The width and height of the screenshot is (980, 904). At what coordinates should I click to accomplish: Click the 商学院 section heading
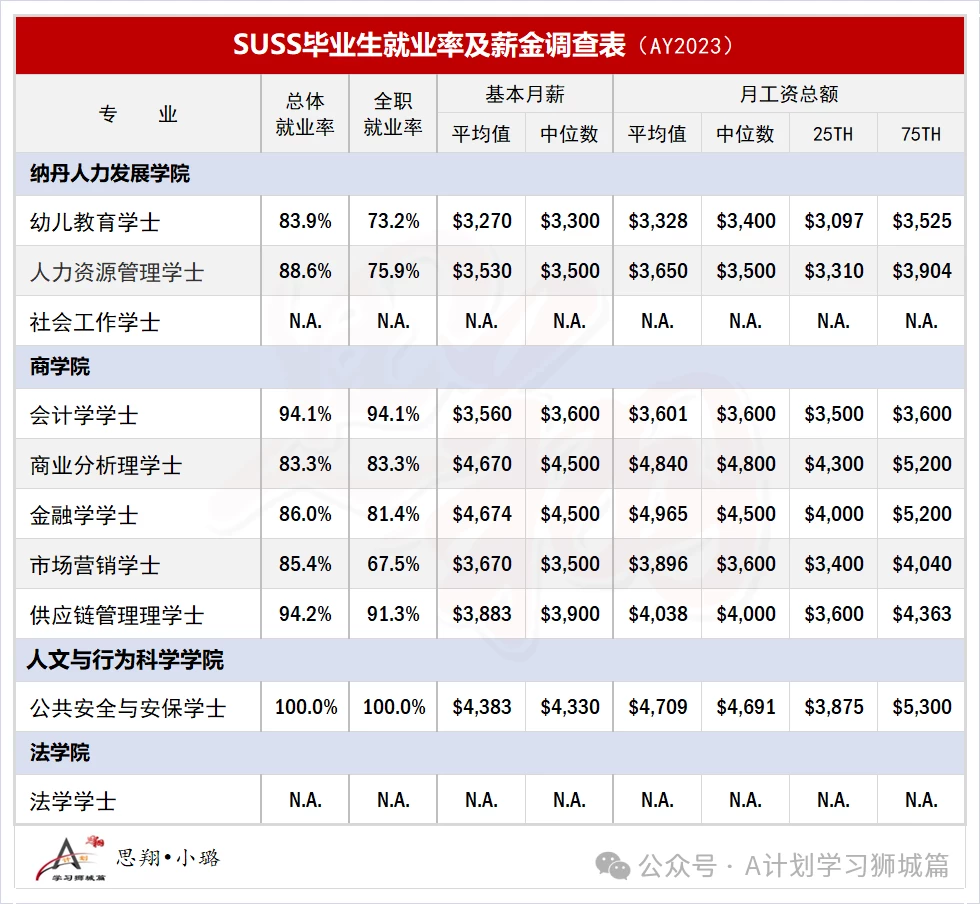[60, 366]
